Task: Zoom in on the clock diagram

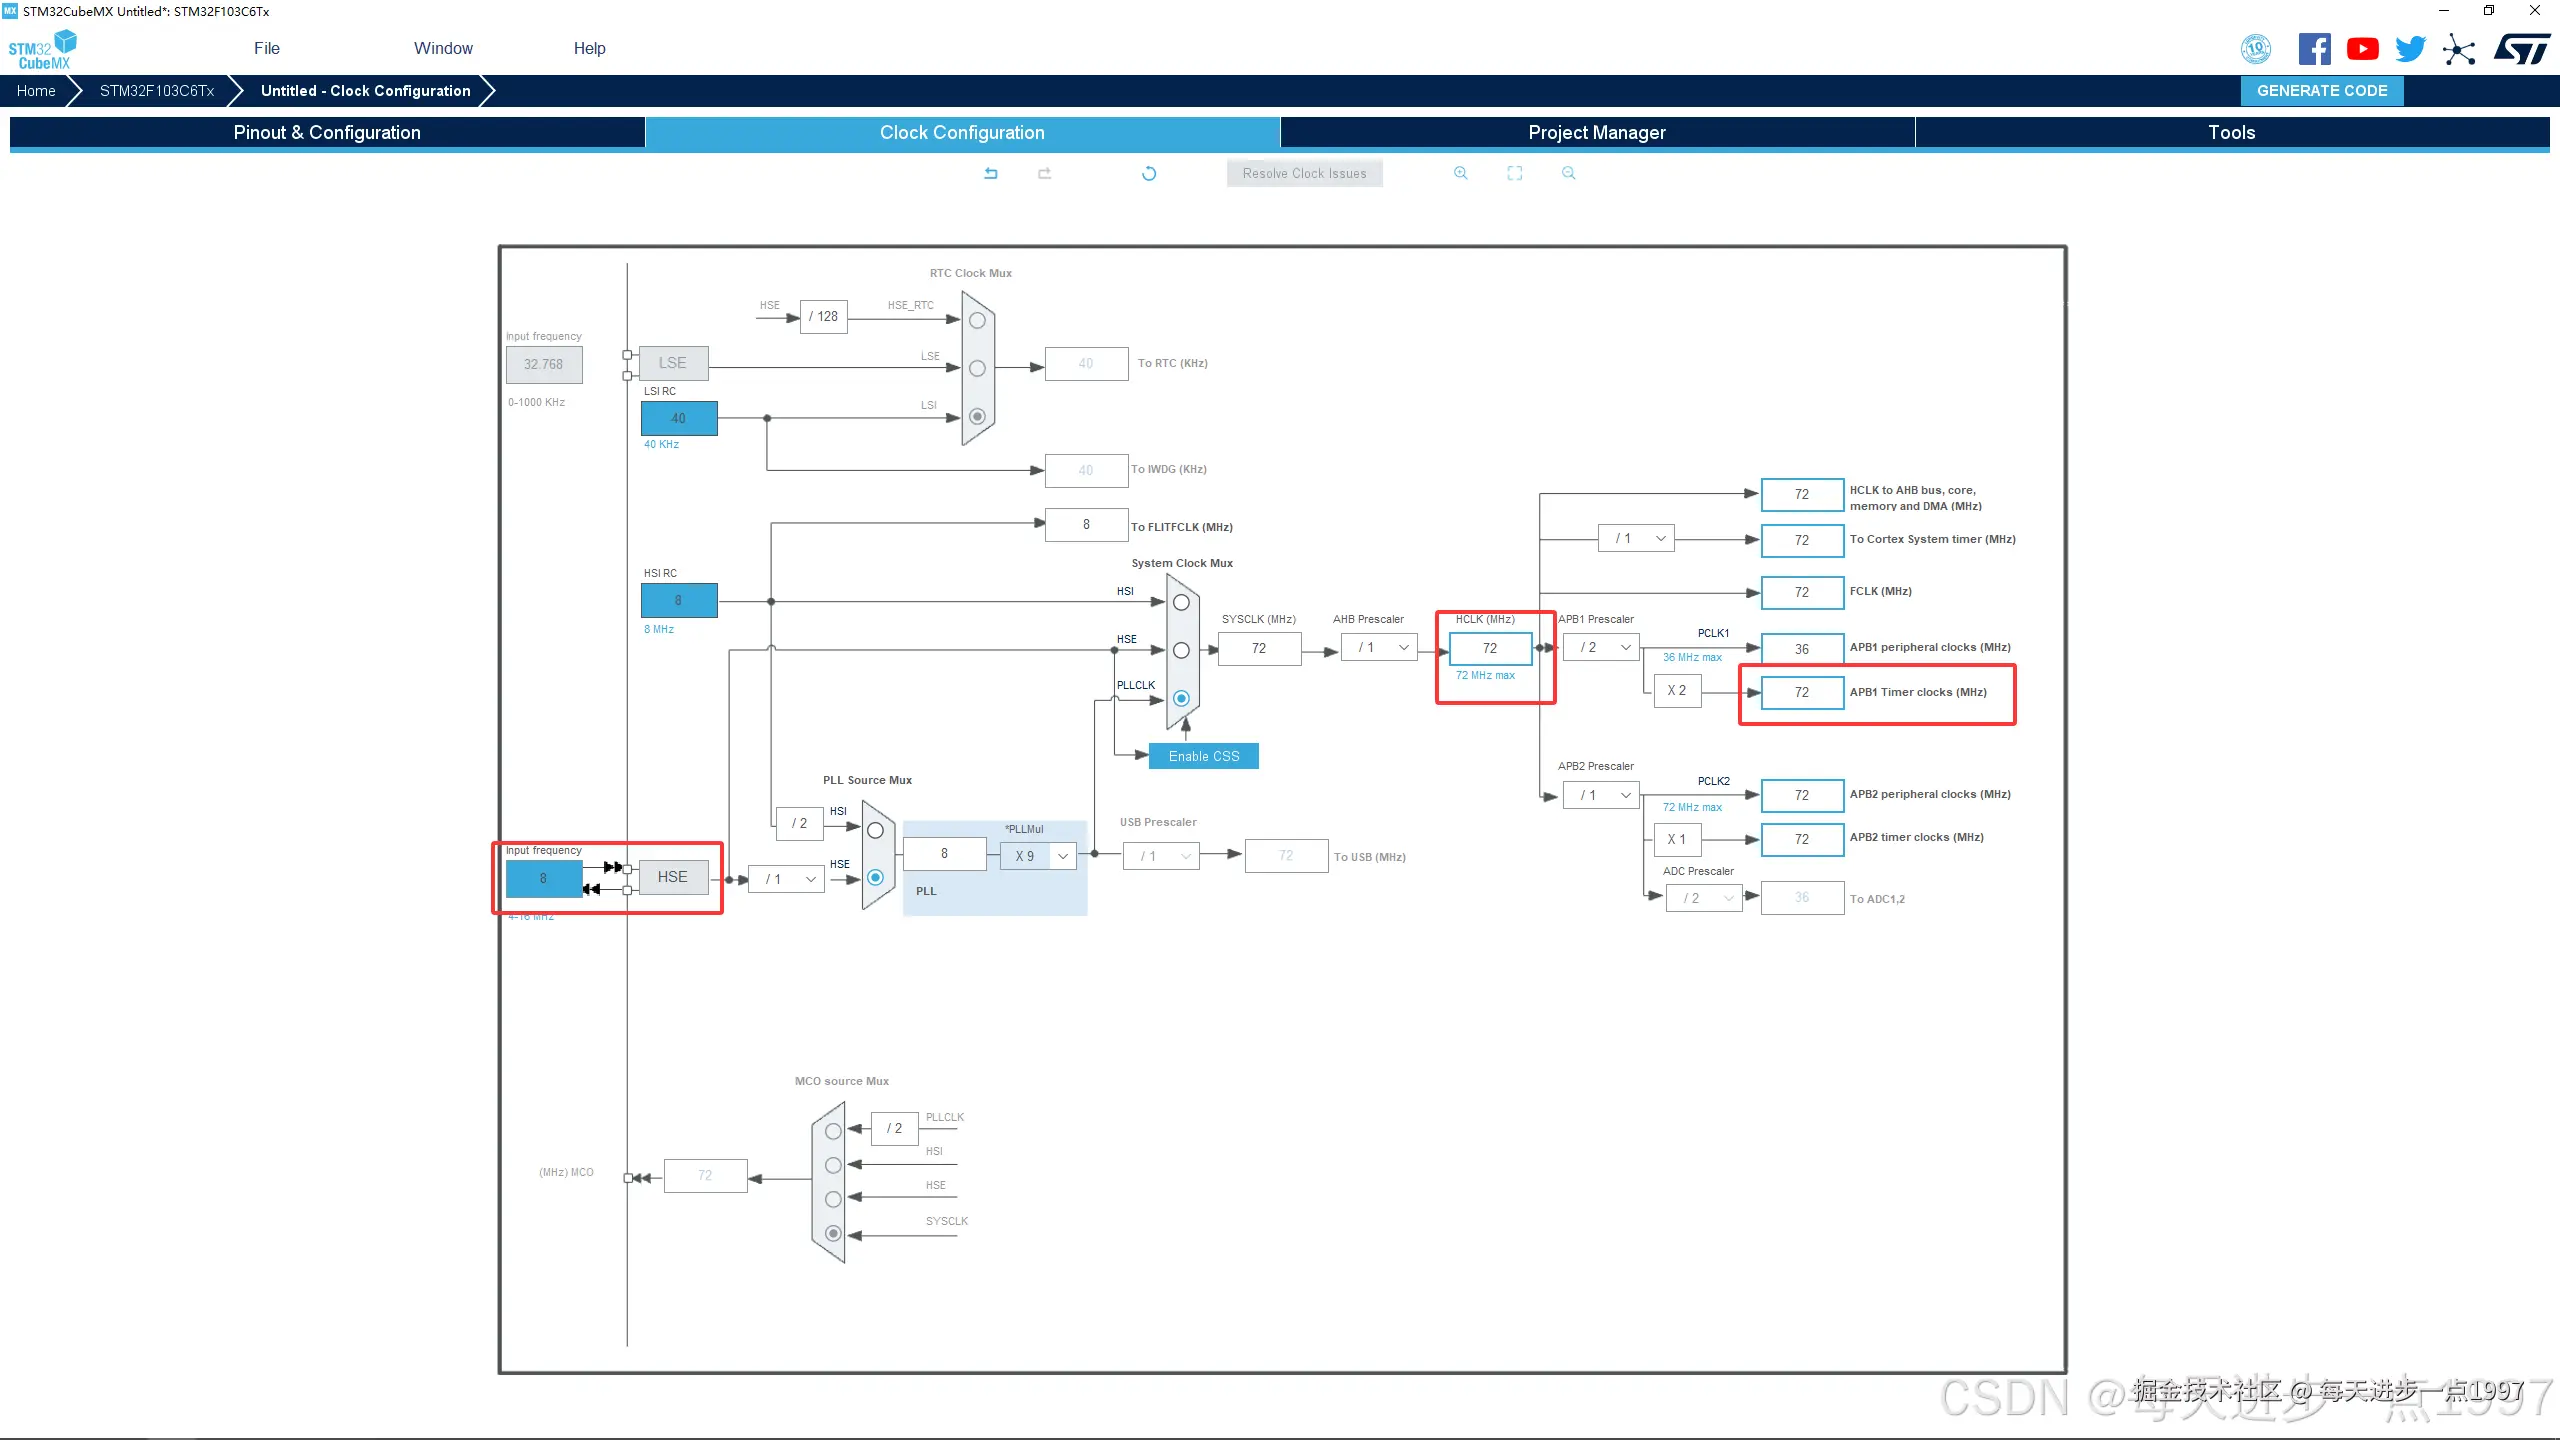Action: (x=1460, y=173)
